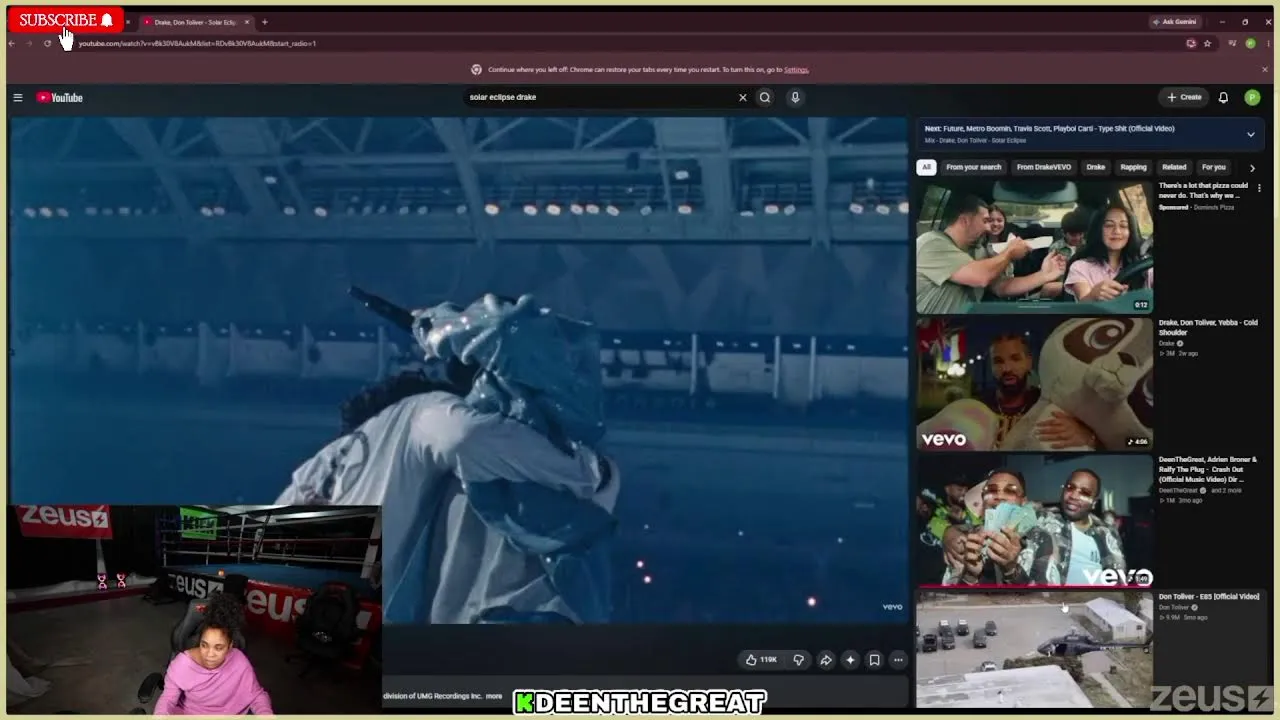Viewport: 1280px width, 720px height.
Task: Open options for Domino's sponsored ad
Action: coord(1259,188)
